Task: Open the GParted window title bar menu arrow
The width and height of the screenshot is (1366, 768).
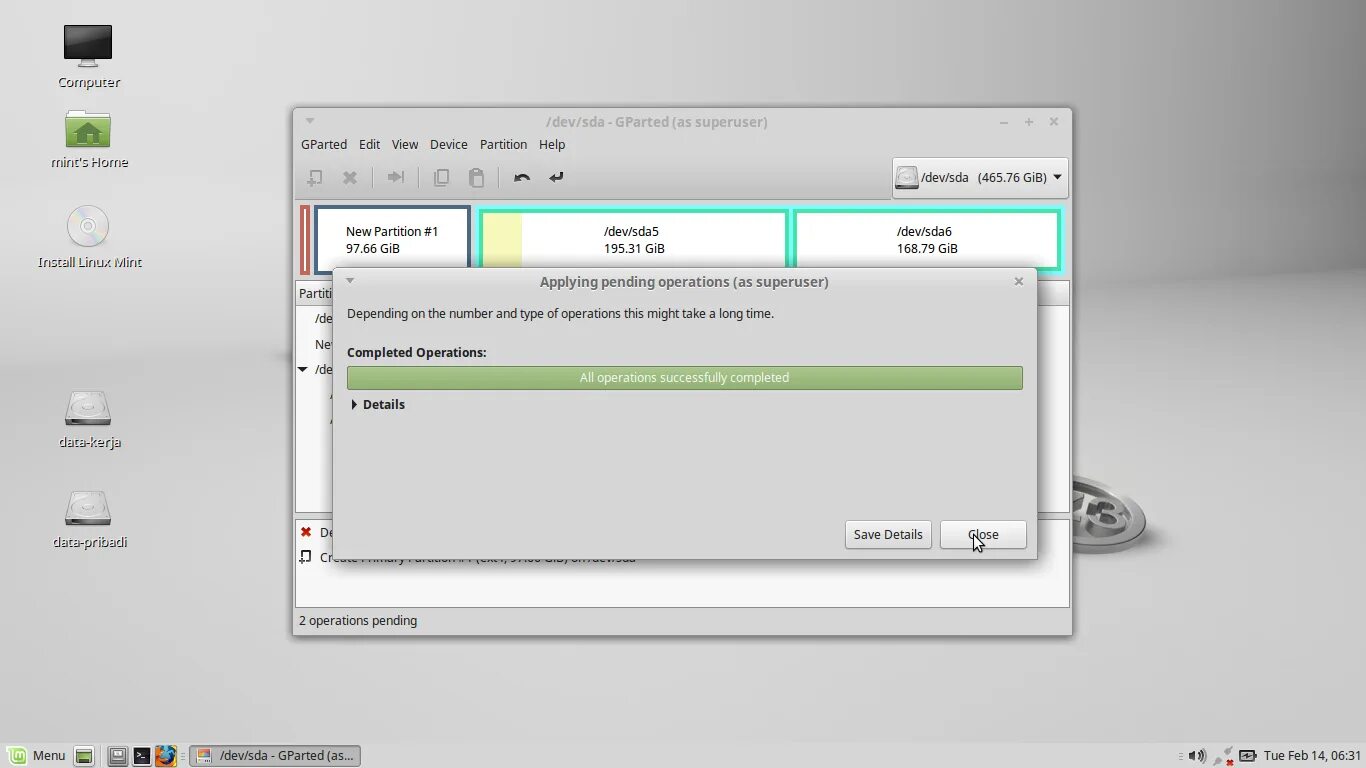Action: [310, 121]
